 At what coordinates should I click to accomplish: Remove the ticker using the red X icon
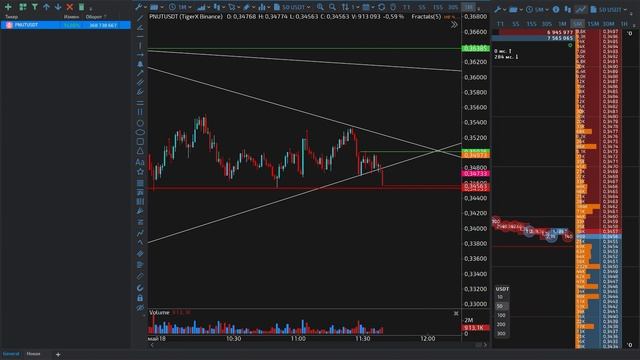[69, 7]
